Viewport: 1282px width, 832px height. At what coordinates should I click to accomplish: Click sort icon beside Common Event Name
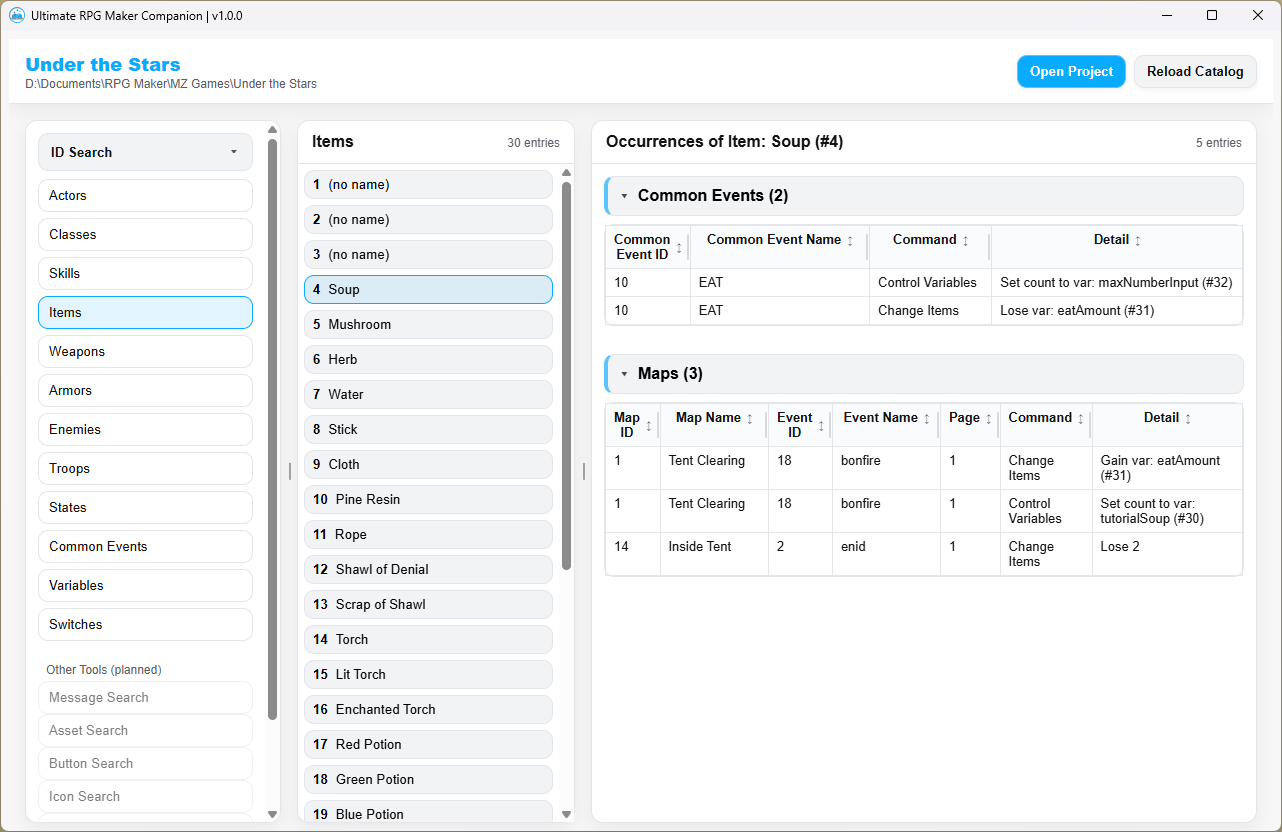click(850, 240)
